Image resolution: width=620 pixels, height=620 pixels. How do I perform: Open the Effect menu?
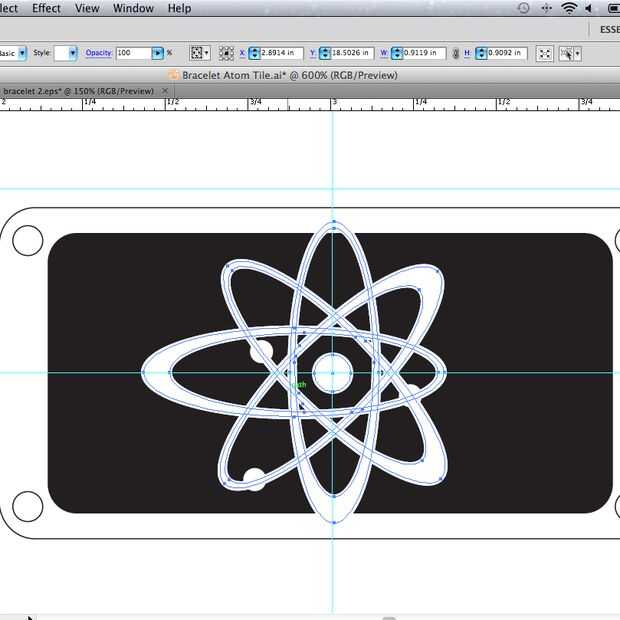[46, 8]
